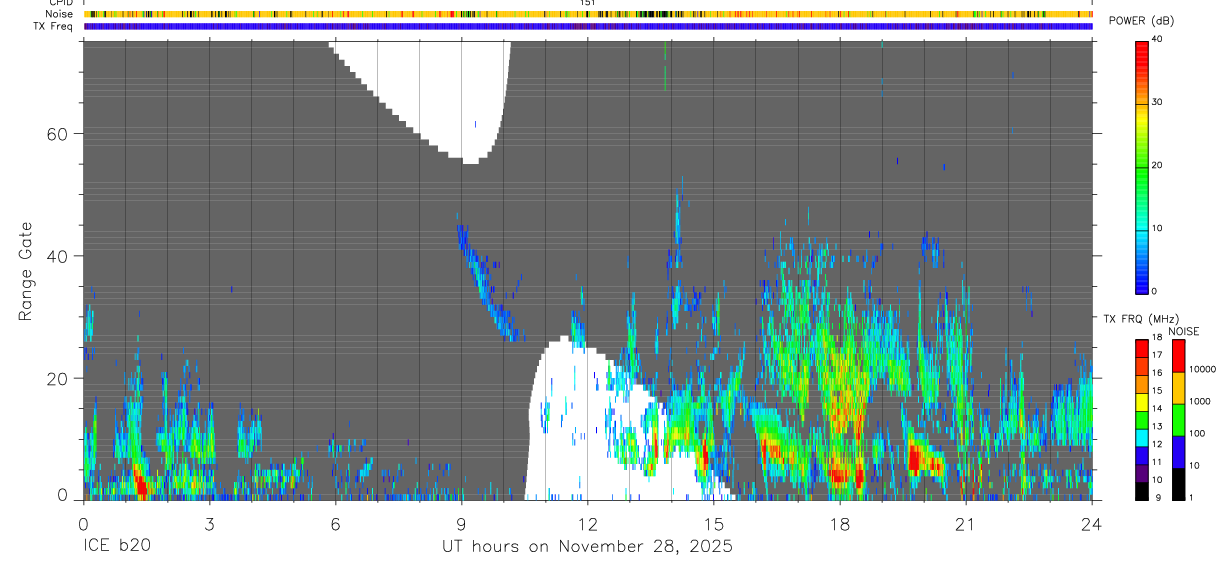
Task: Click the TX Freq row label at top
Action: 54,26
